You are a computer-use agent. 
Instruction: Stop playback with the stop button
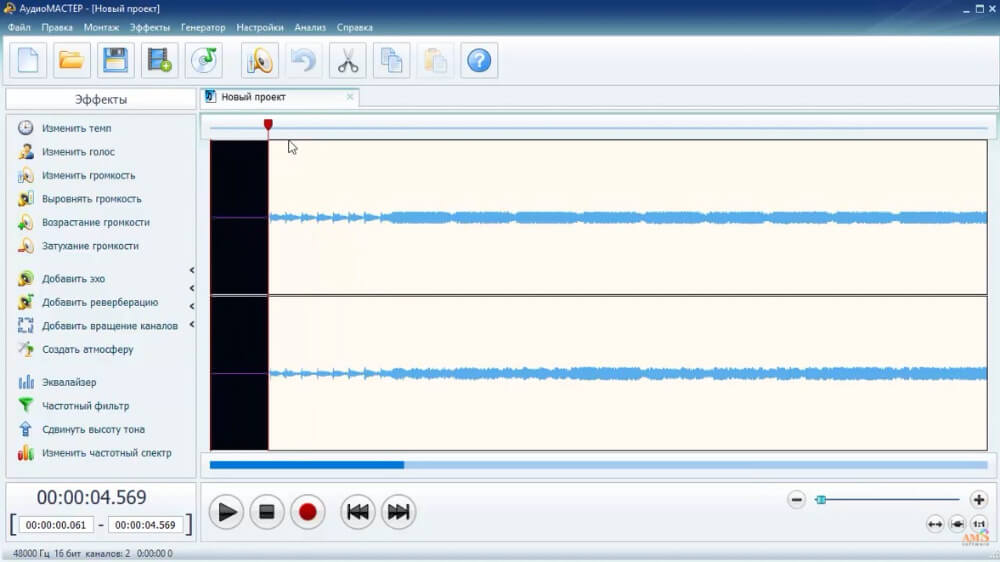[x=267, y=512]
